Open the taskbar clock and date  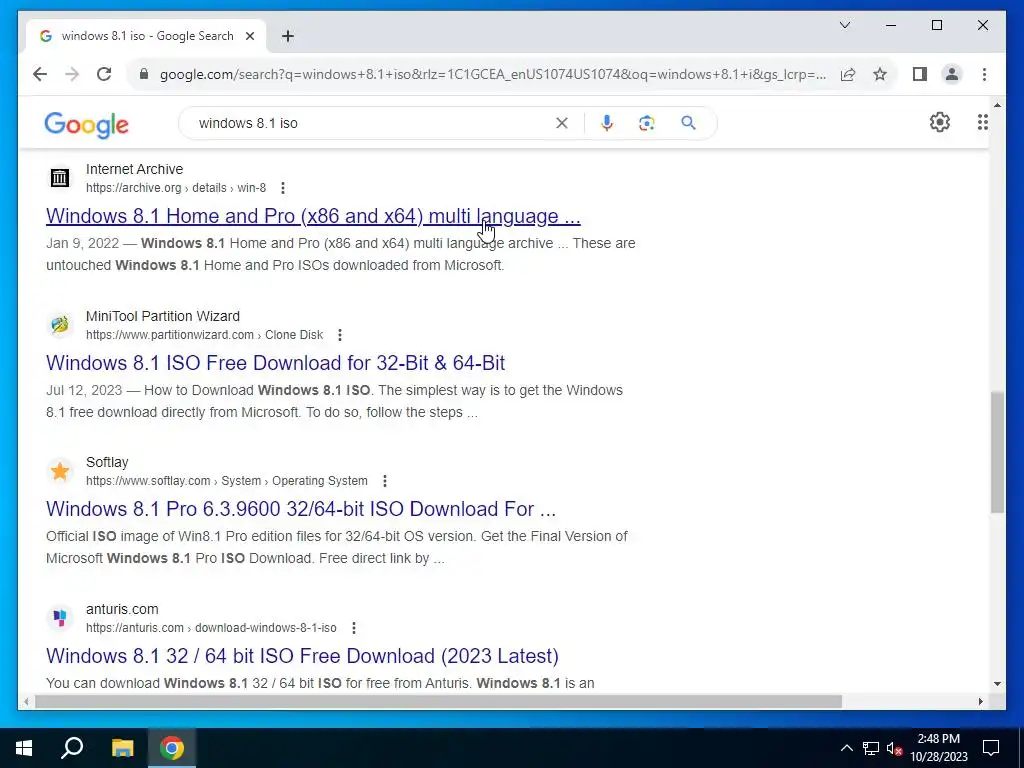939,748
